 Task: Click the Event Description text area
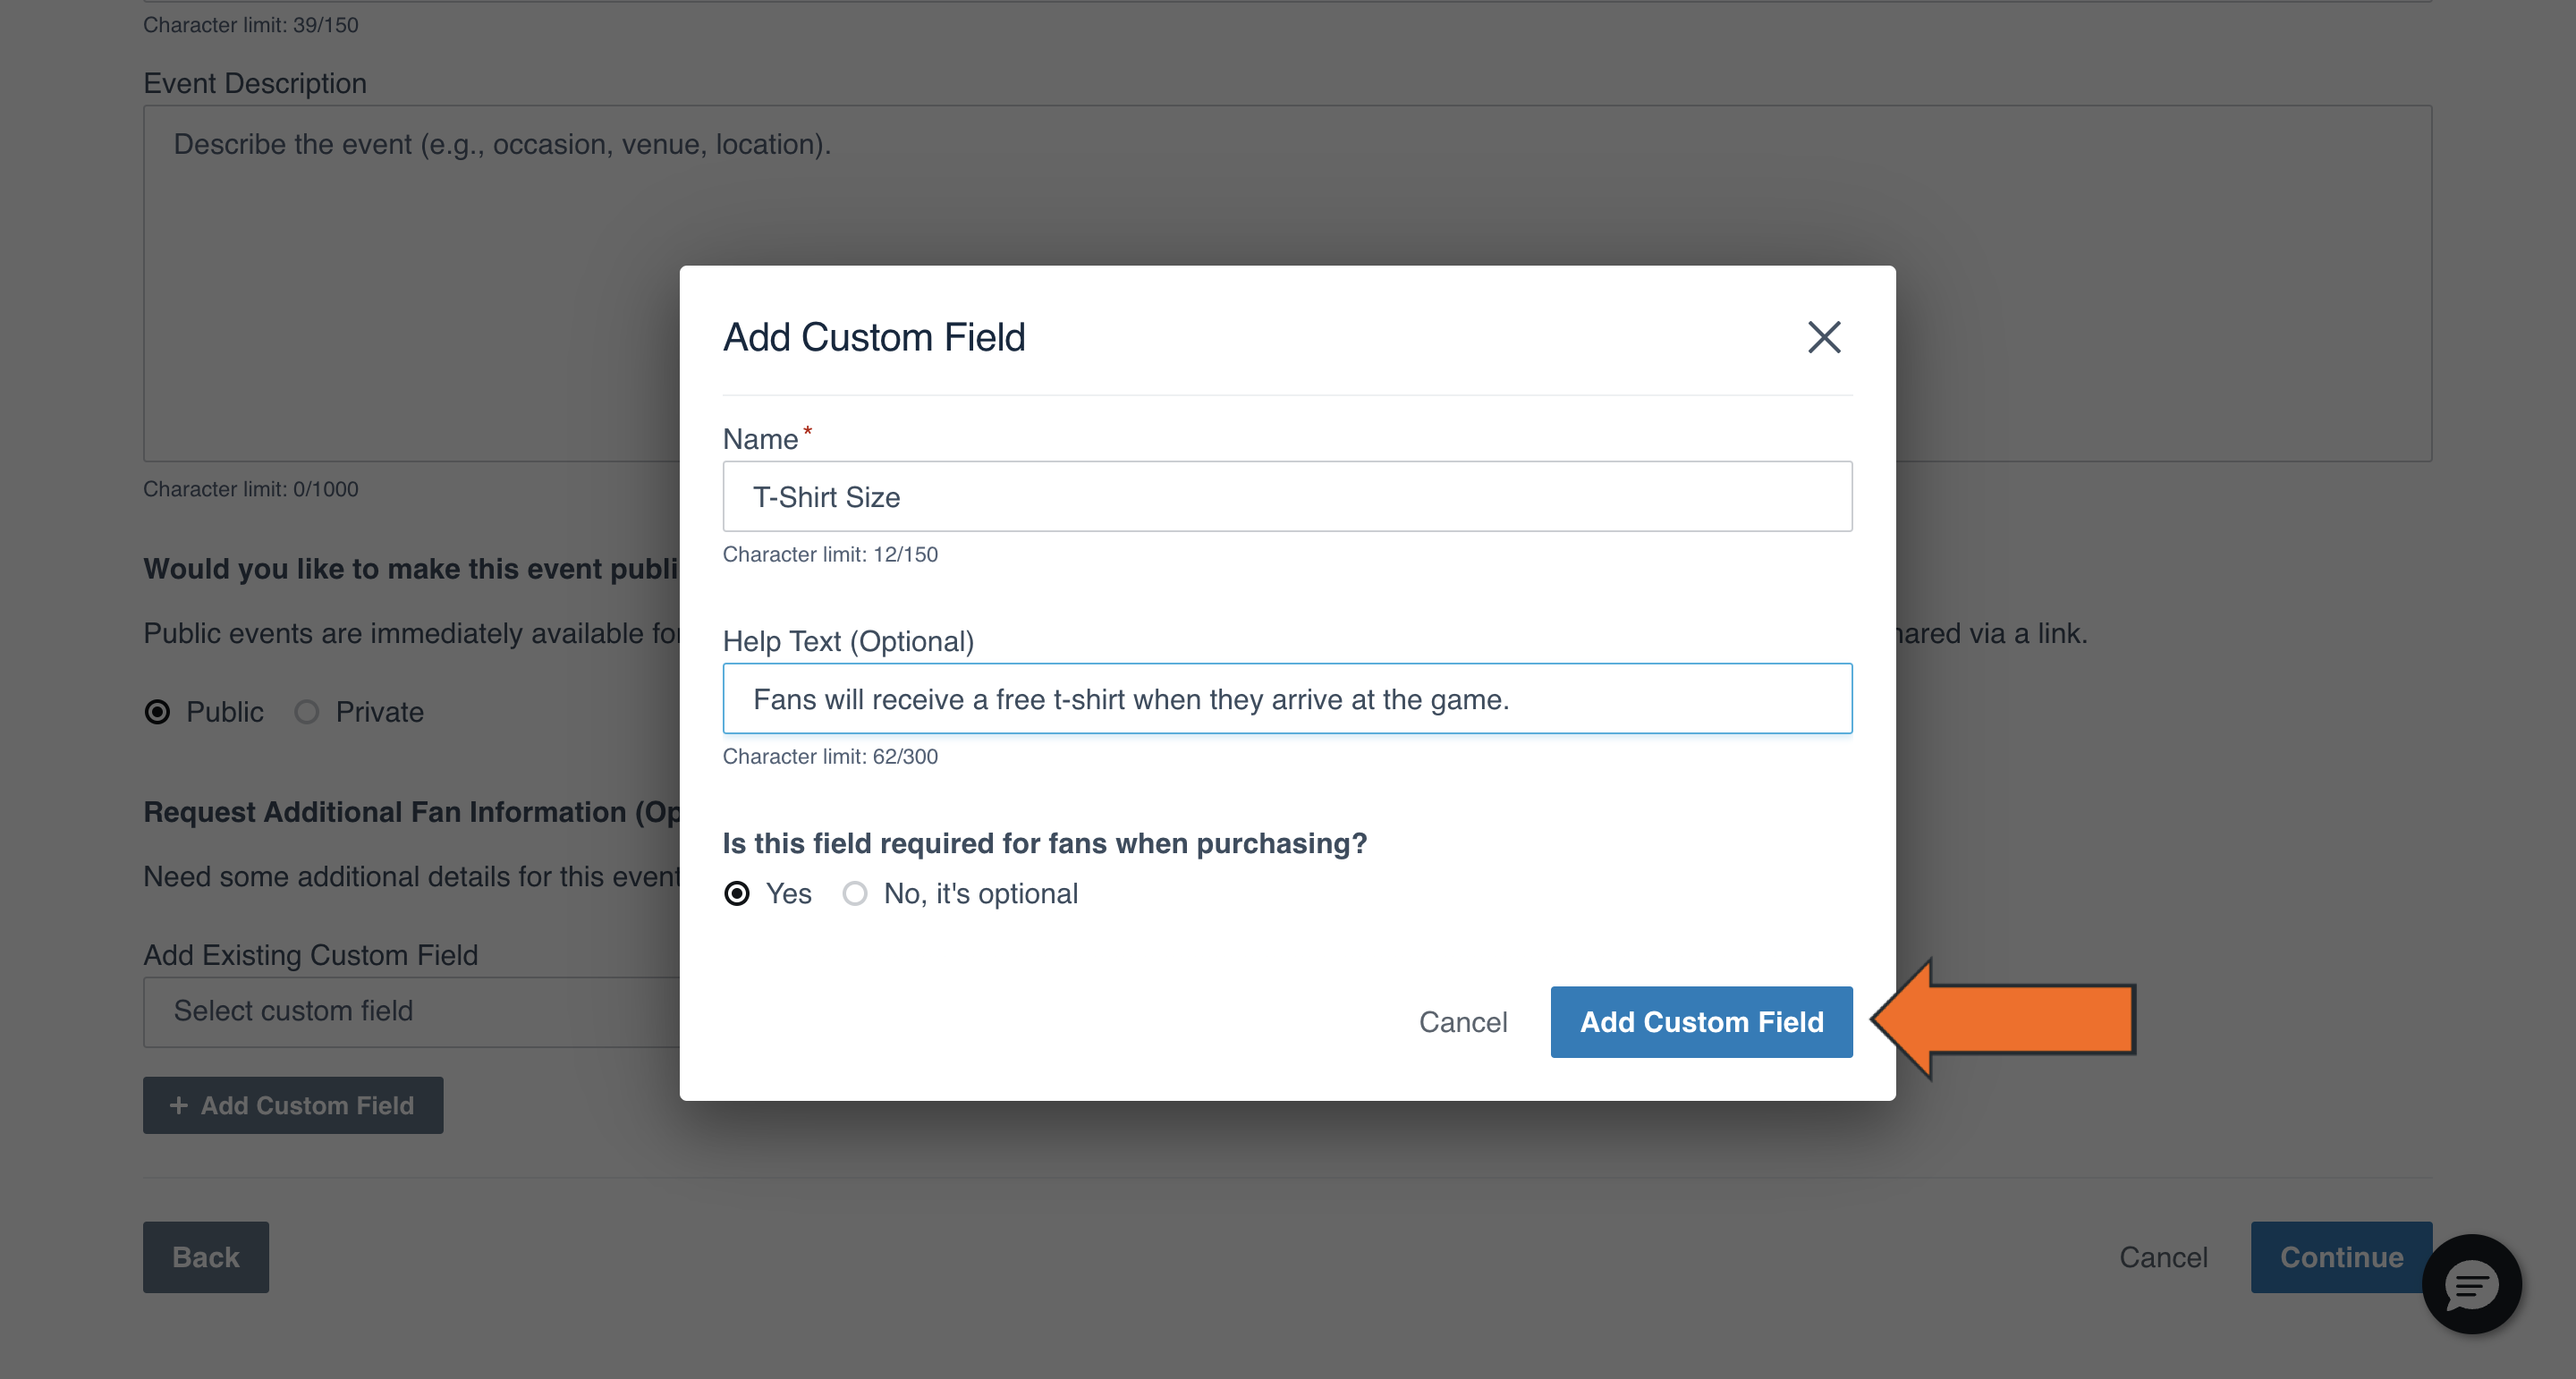[1287, 283]
